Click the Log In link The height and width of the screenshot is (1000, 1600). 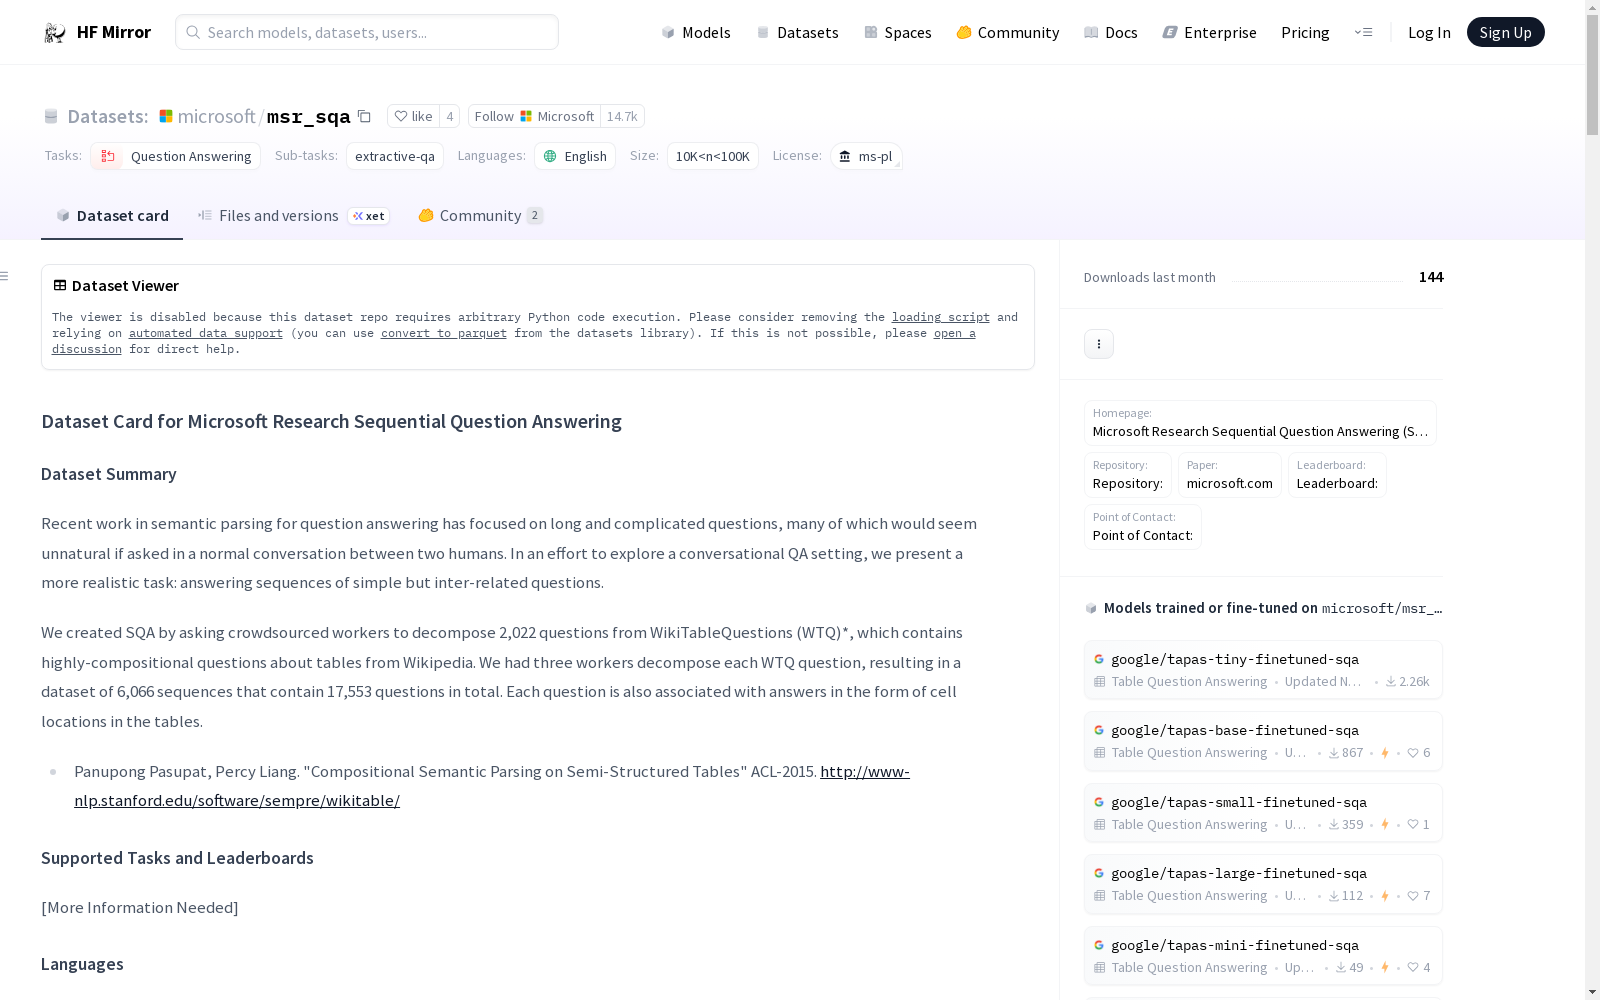(x=1429, y=32)
